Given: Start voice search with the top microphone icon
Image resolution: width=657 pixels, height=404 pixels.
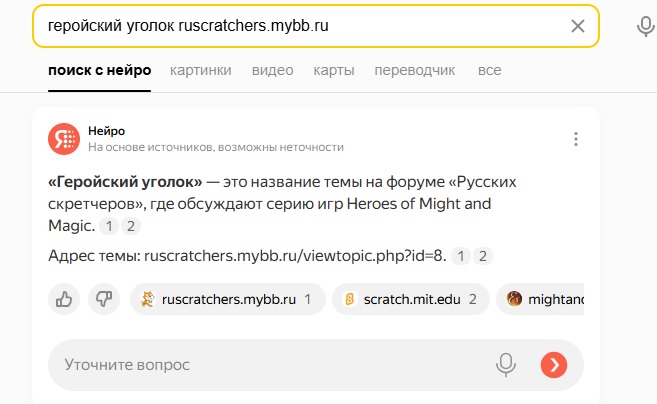Looking at the screenshot, I should pyautogui.click(x=645, y=26).
